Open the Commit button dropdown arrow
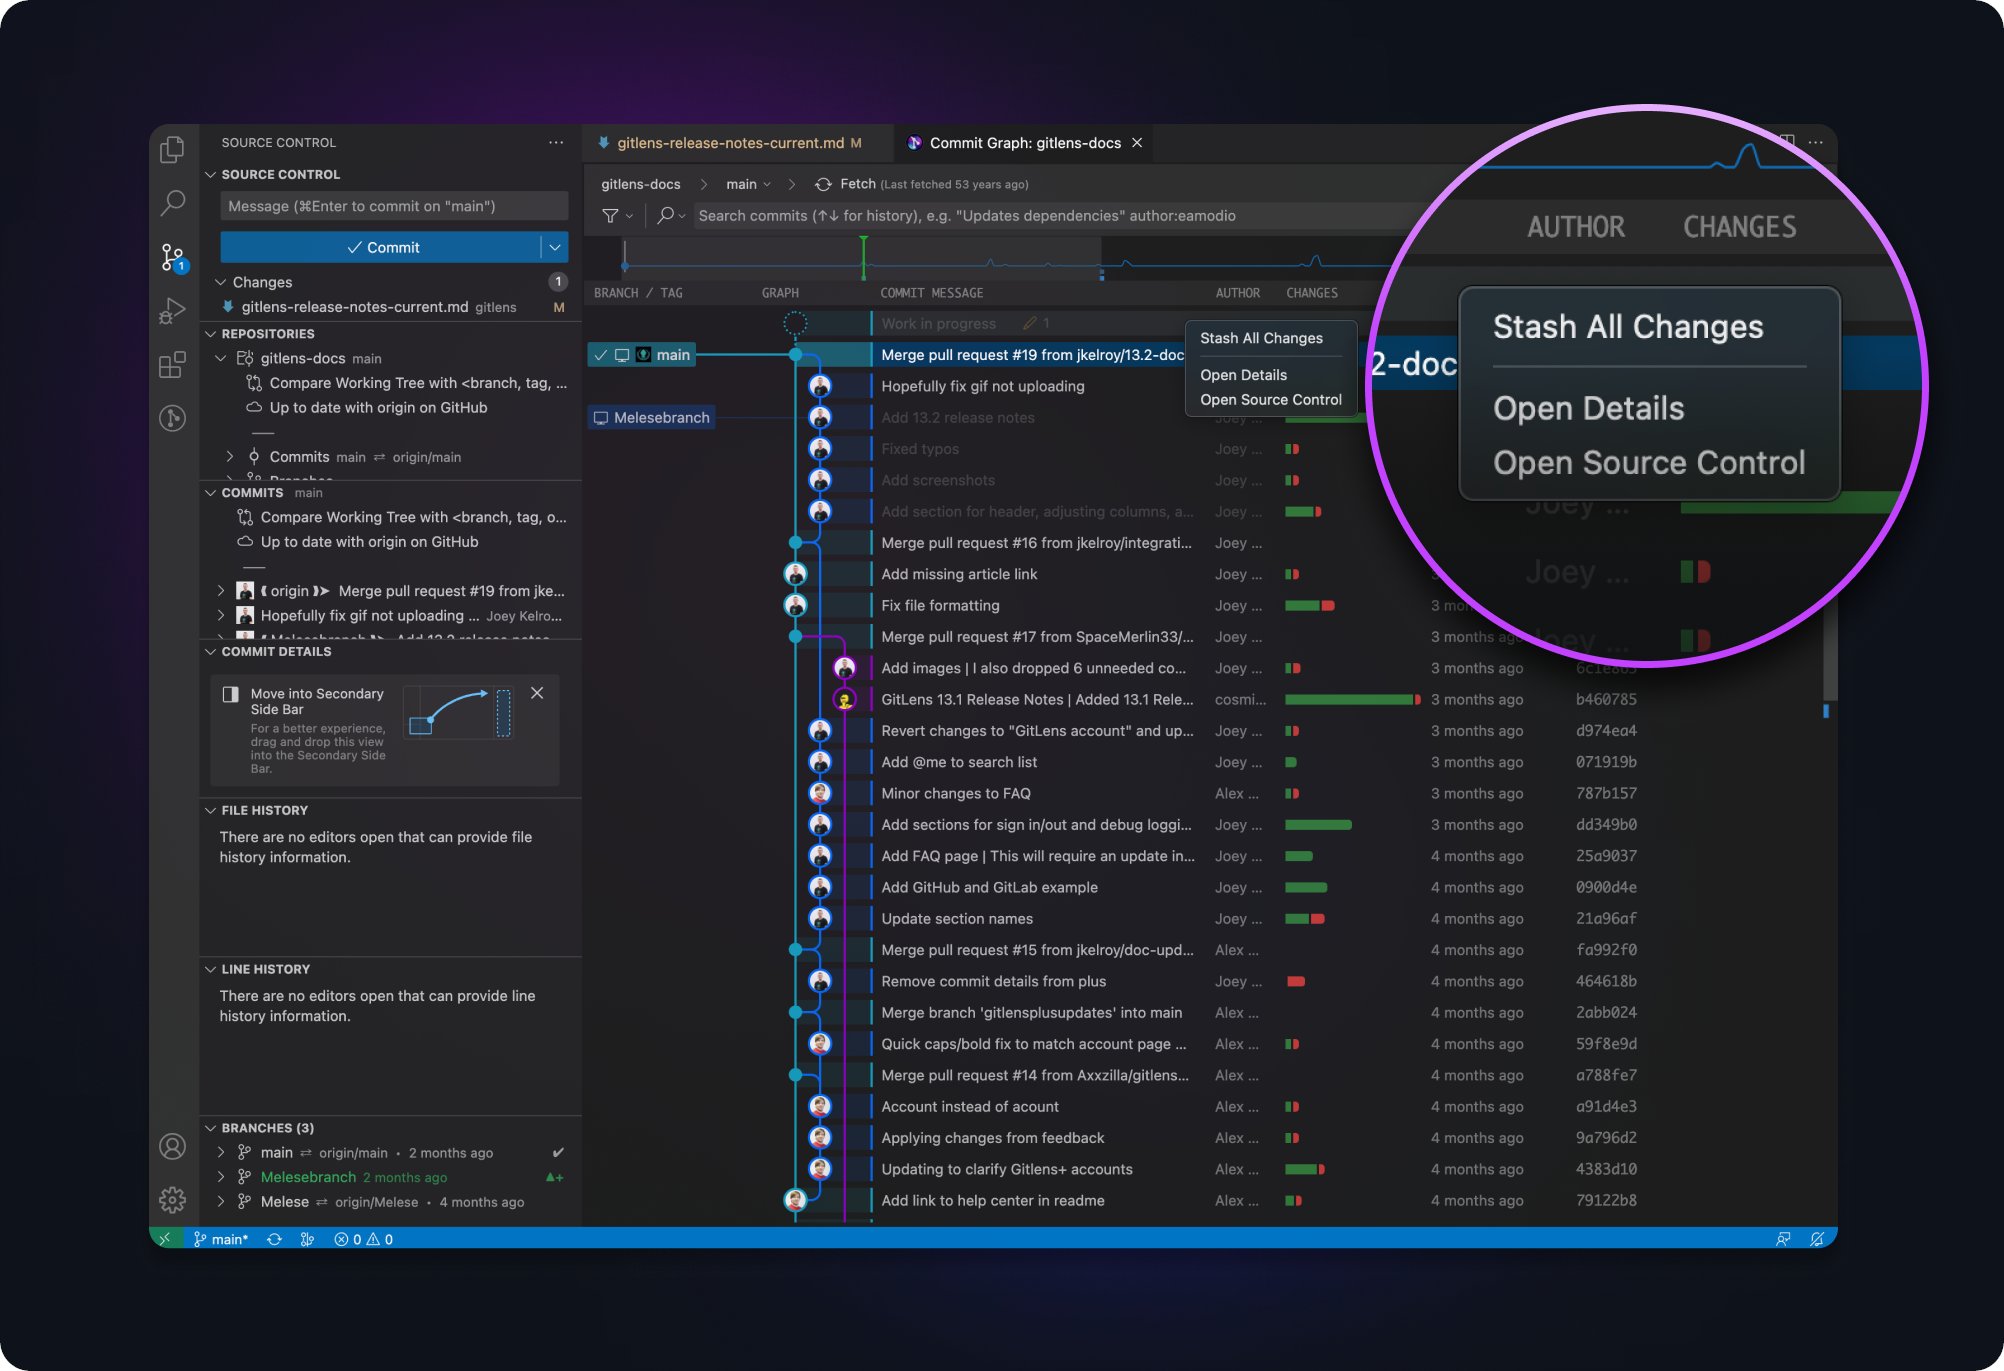The image size is (2004, 1371). click(555, 247)
